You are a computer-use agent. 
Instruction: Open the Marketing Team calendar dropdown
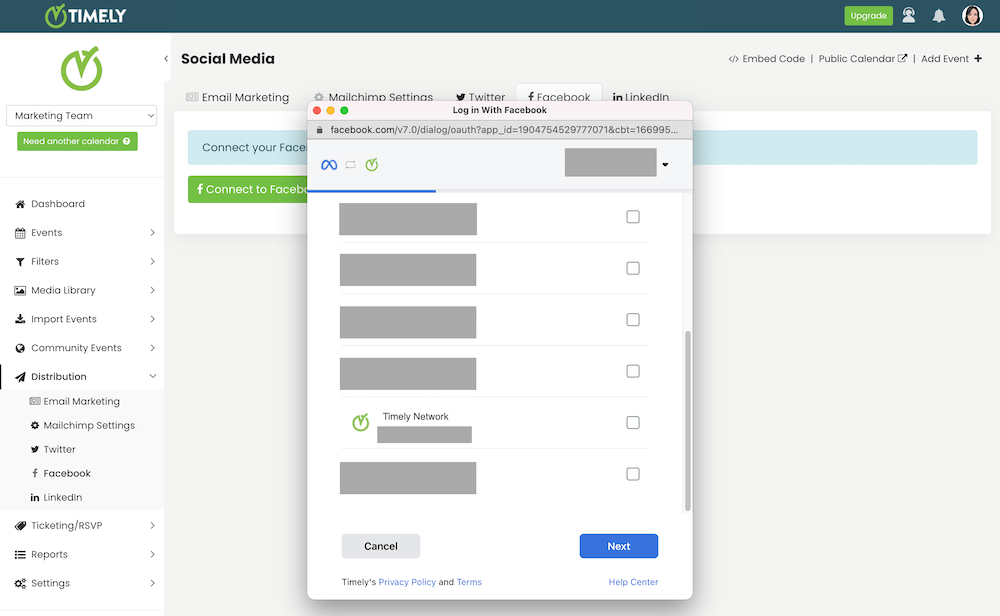pos(82,115)
